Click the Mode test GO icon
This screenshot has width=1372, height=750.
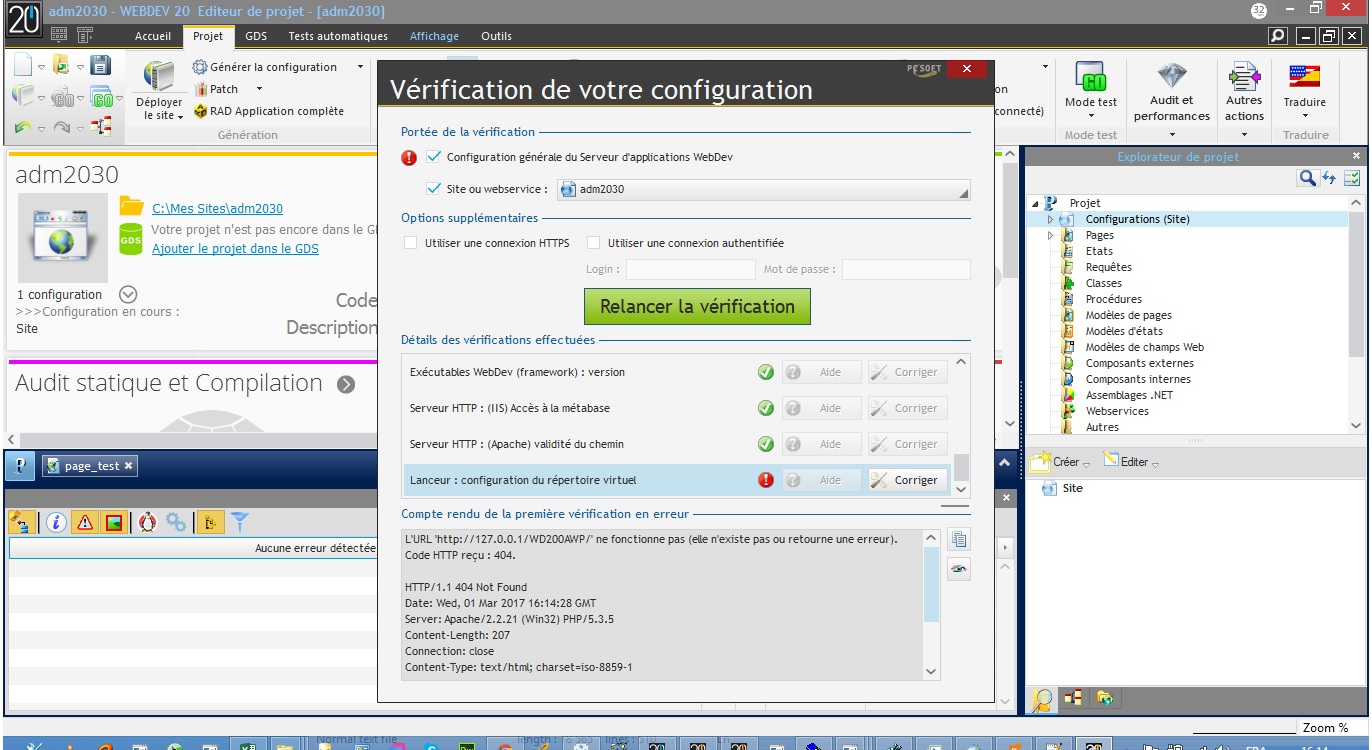(x=1090, y=77)
